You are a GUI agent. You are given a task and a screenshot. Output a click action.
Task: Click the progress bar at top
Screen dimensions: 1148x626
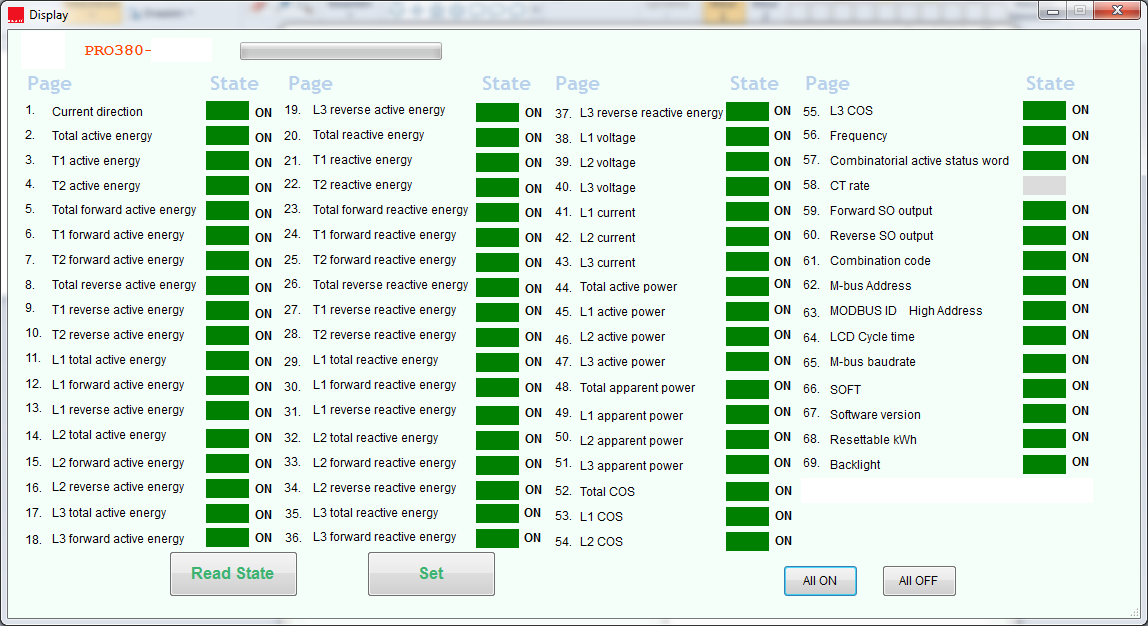pyautogui.click(x=340, y=51)
